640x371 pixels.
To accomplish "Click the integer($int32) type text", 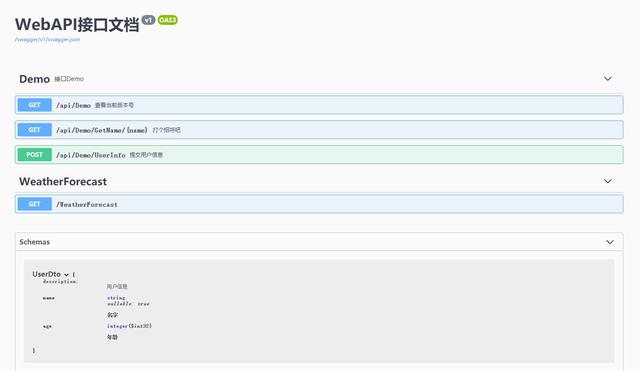I will click(129, 326).
